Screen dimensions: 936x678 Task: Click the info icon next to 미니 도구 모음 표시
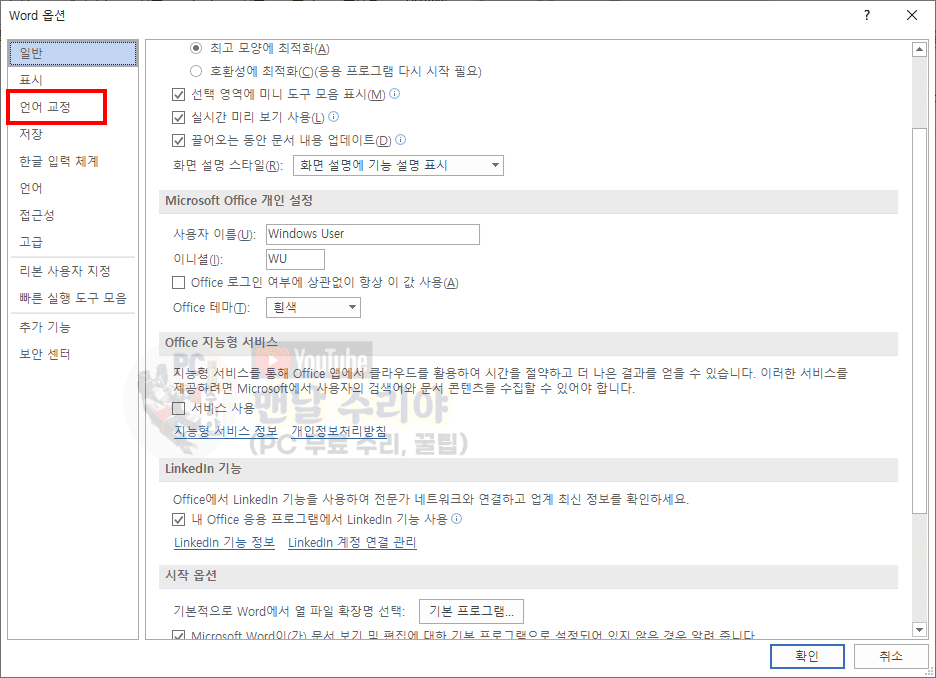pos(395,94)
